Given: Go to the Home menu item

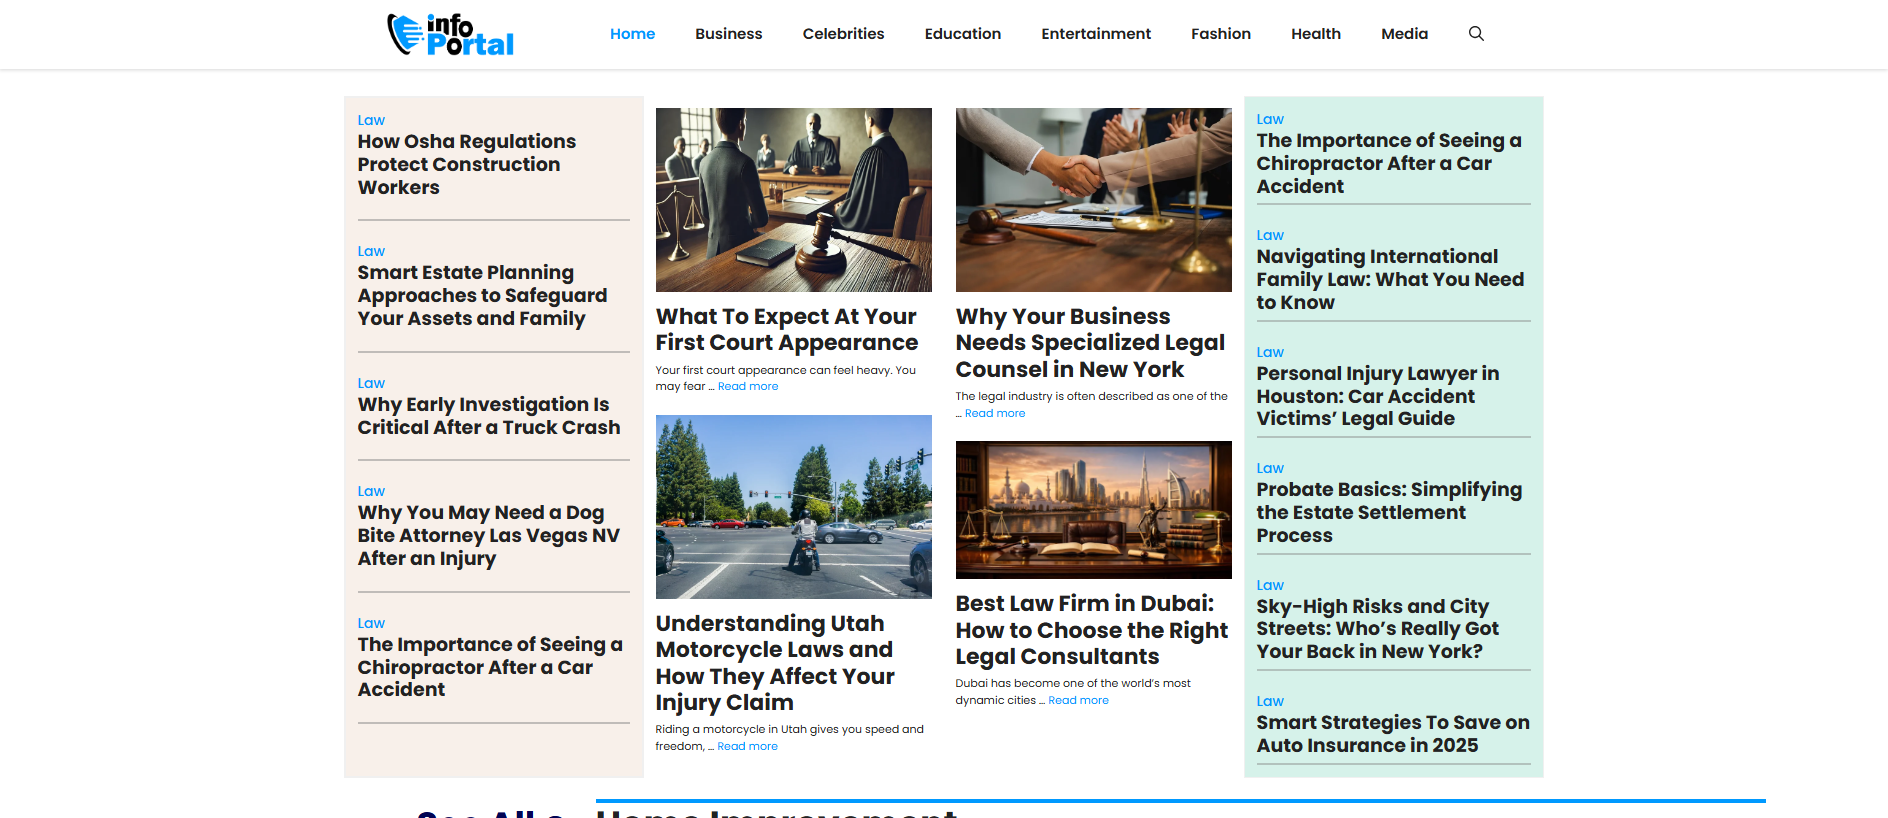Looking at the screenshot, I should (633, 34).
